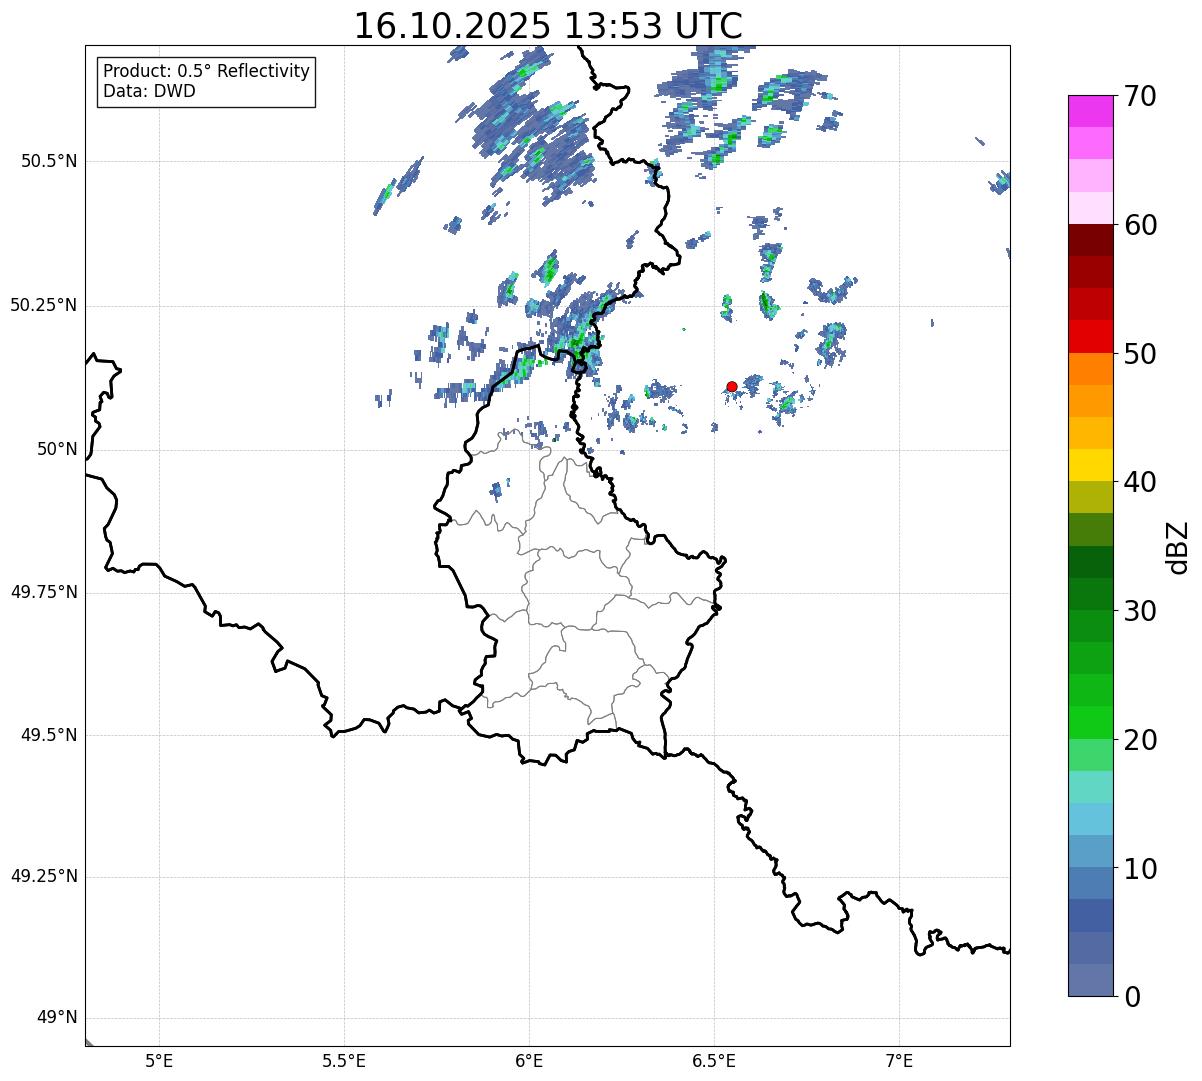This screenshot has height=1081, width=1202.
Task: Click the dBZ colorbar axis label
Action: [1177, 546]
